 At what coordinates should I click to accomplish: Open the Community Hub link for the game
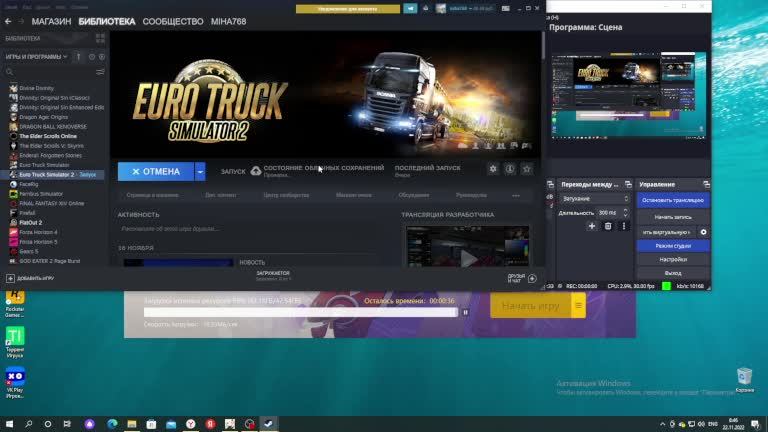click(286, 195)
